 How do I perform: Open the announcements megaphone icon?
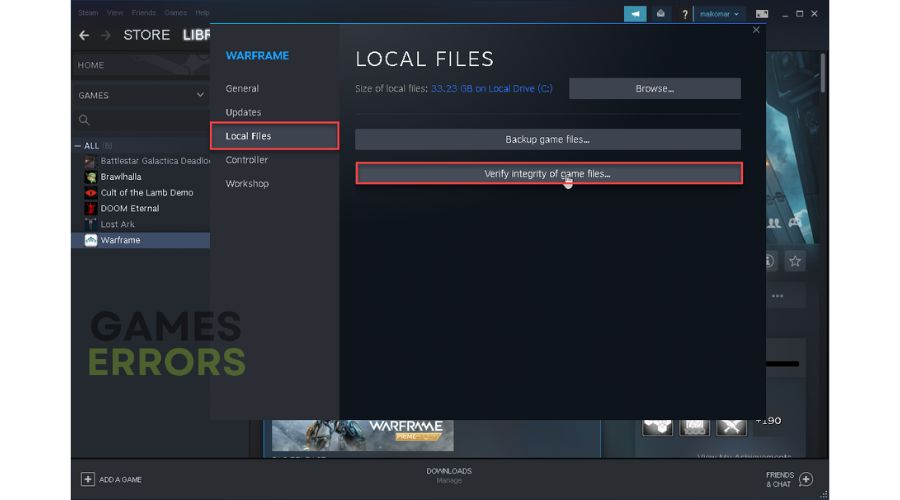635,14
